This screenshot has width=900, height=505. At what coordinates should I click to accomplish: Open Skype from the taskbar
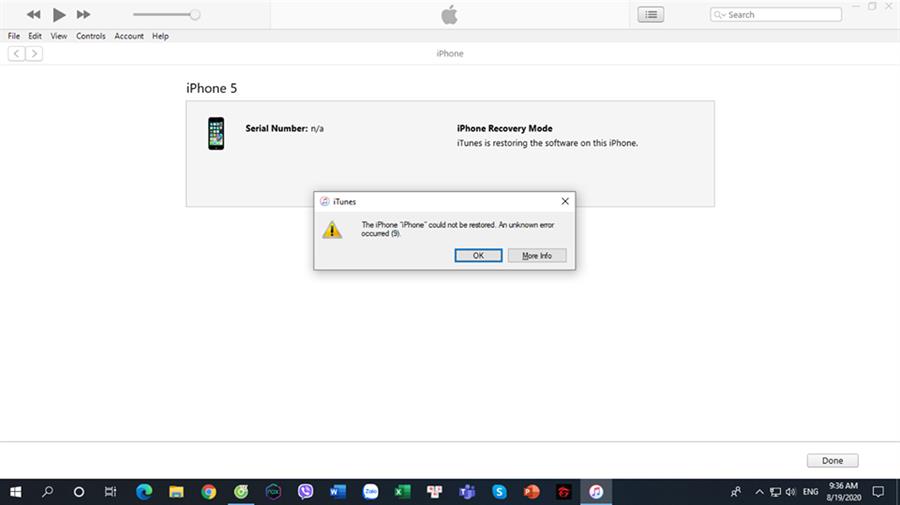(x=499, y=492)
